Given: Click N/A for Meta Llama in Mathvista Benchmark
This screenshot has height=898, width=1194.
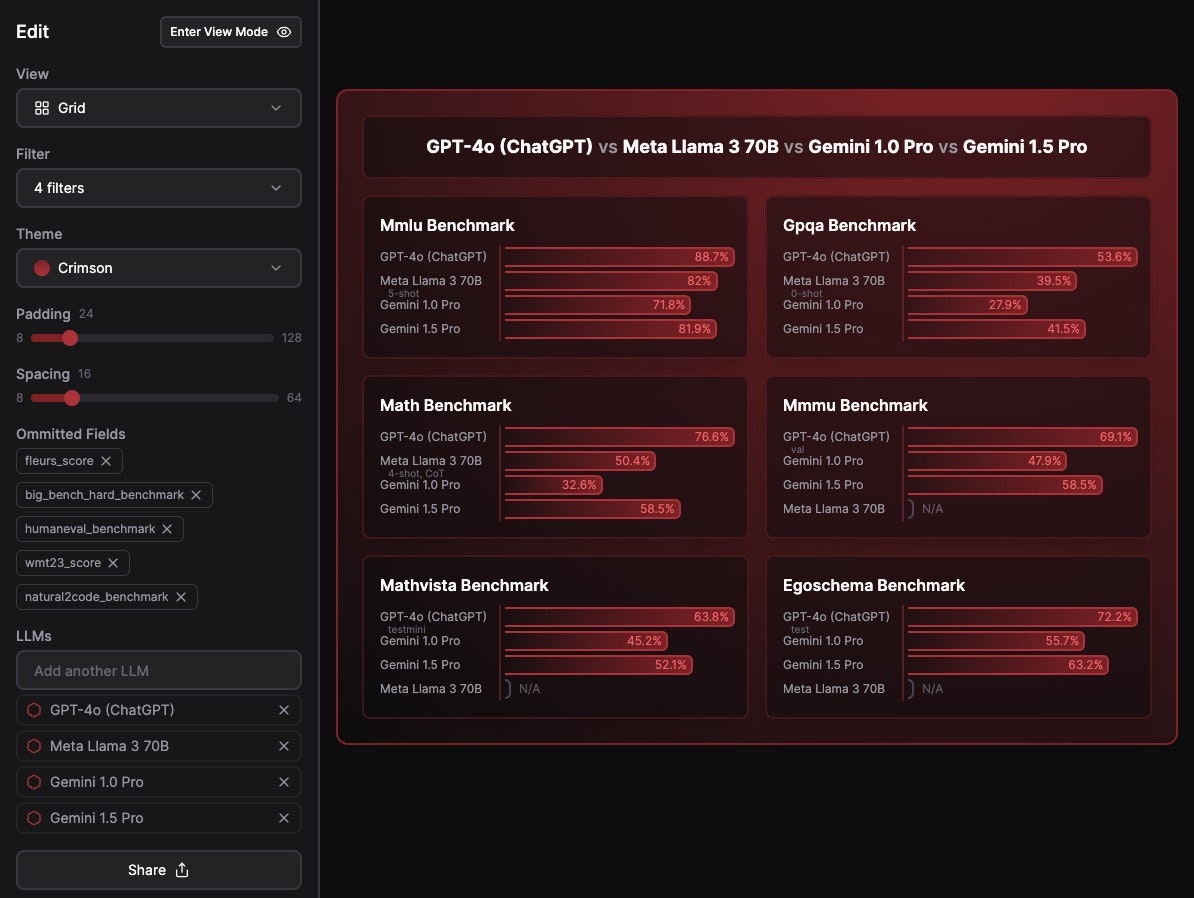Looking at the screenshot, I should pyautogui.click(x=529, y=689).
